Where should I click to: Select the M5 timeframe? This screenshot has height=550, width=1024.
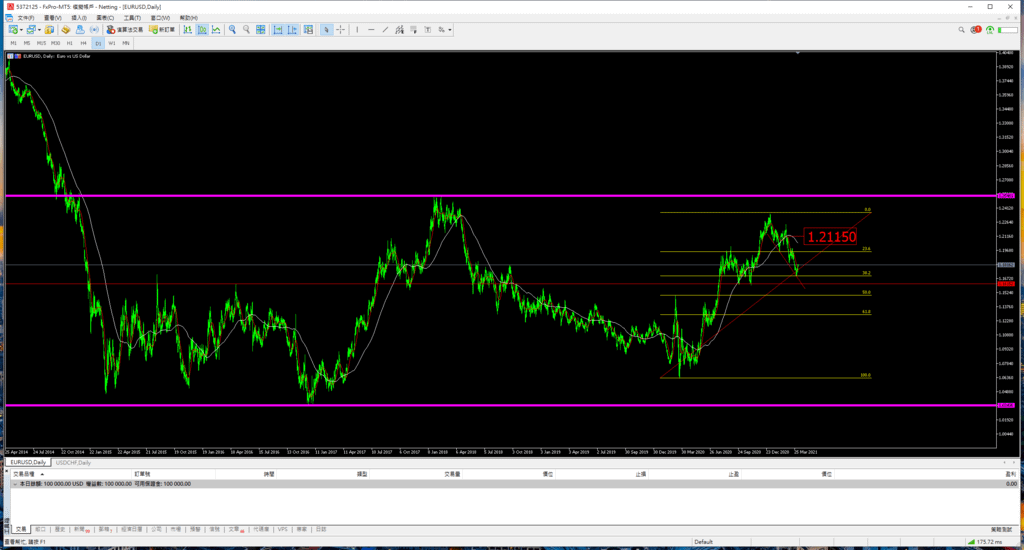27,43
